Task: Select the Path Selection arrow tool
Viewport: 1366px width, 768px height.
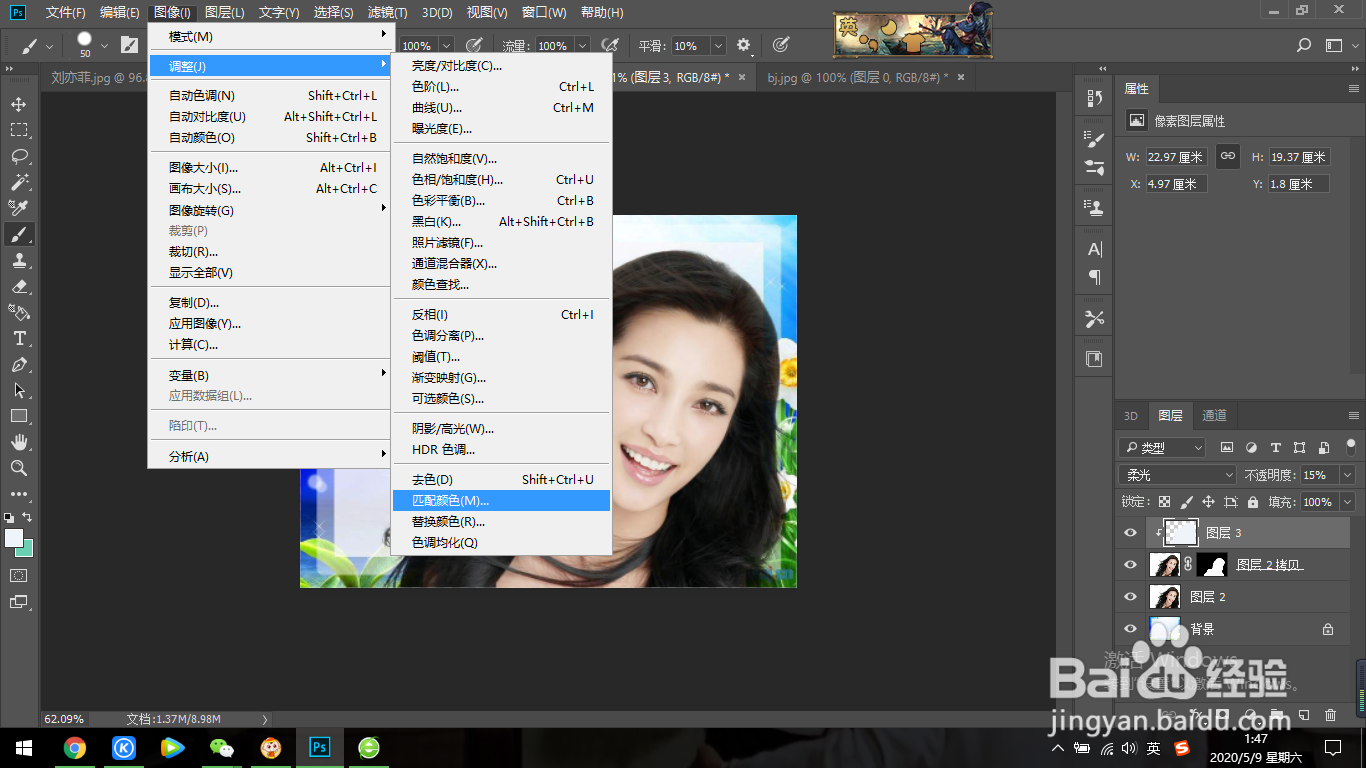Action: (19, 391)
